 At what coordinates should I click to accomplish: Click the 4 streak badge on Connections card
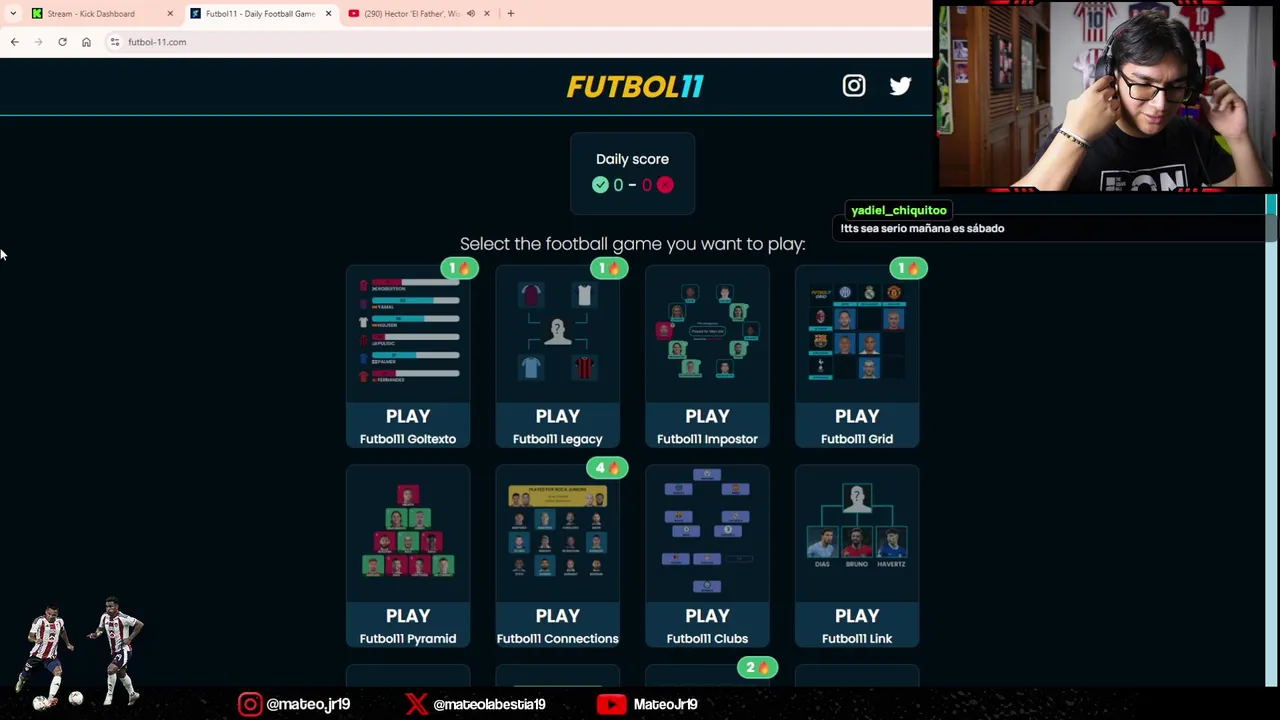607,468
